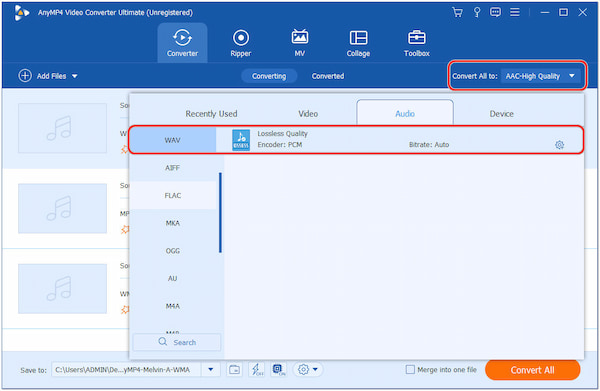600x391 pixels.
Task: Open the Convert All to format dropdown
Action: click(542, 76)
